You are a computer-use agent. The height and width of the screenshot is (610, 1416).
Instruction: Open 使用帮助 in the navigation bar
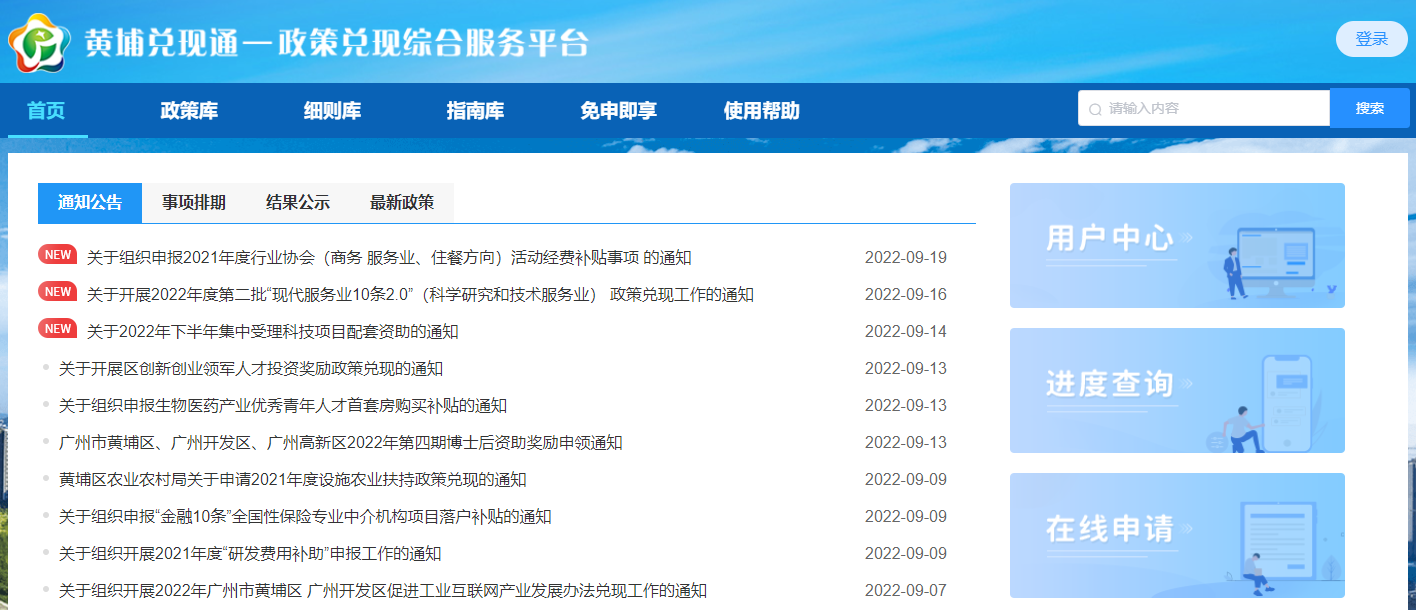click(x=761, y=111)
